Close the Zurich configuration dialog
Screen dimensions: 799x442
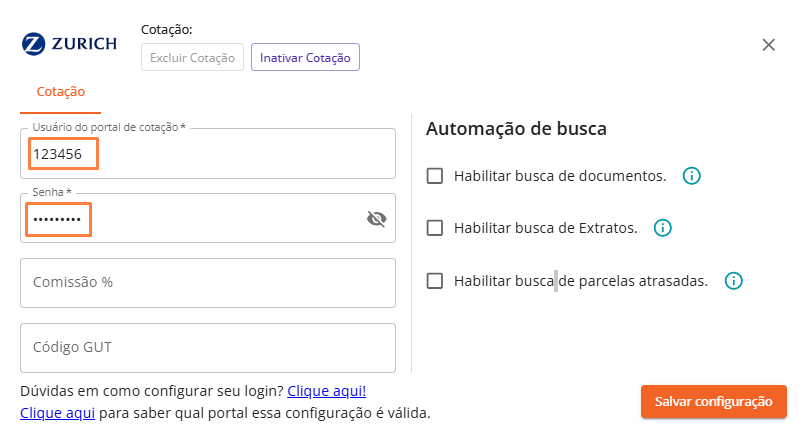tap(769, 45)
